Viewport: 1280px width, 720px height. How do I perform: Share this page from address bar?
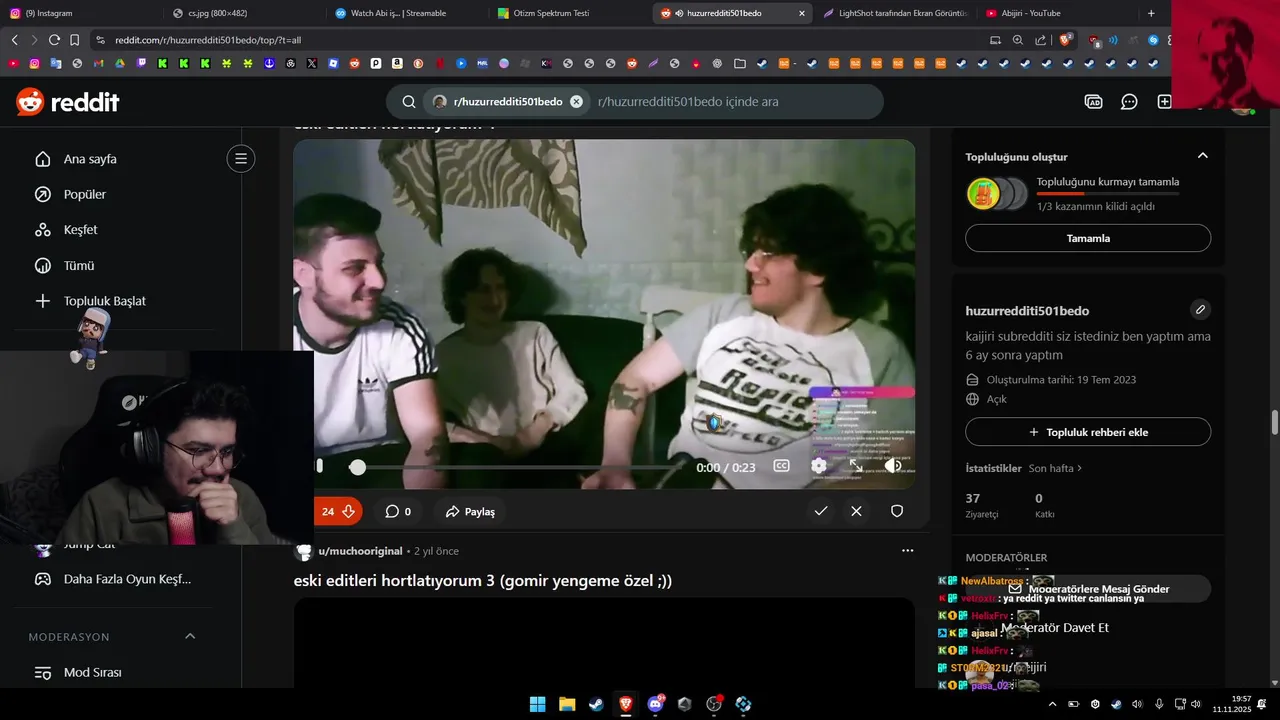tap(1041, 40)
